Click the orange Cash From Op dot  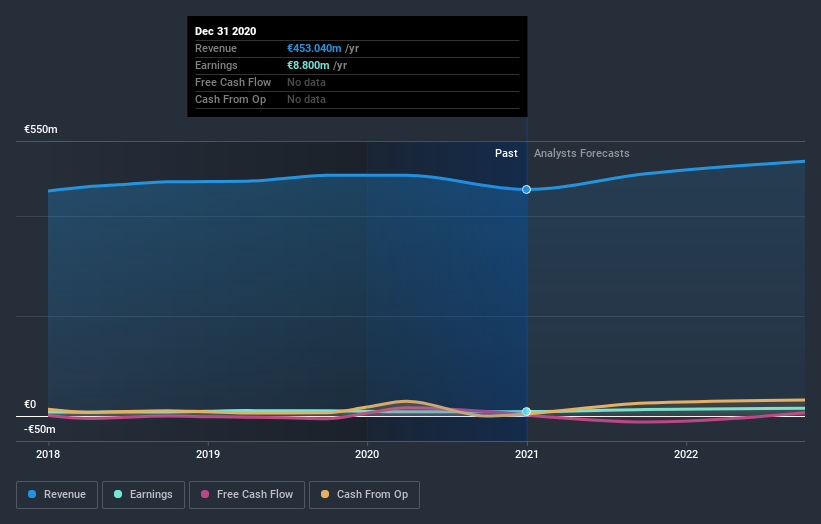325,494
